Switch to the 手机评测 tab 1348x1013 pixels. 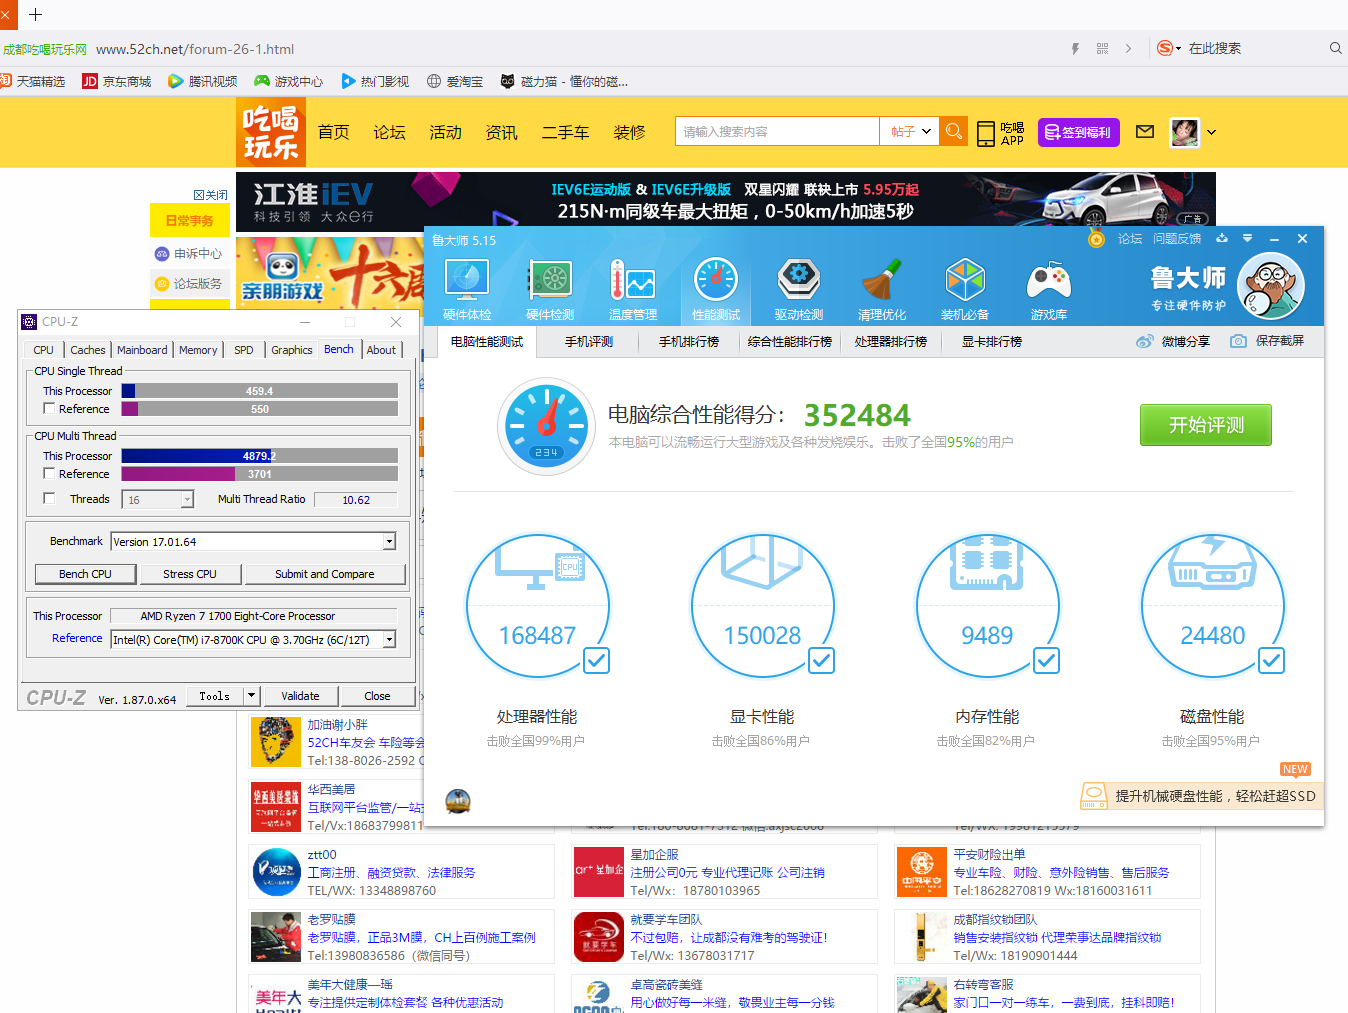point(589,341)
